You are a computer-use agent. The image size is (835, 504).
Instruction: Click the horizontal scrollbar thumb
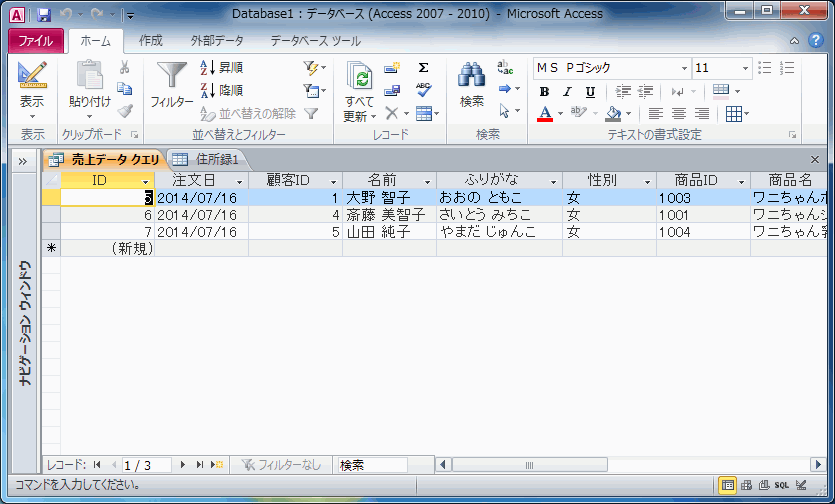click(530, 465)
